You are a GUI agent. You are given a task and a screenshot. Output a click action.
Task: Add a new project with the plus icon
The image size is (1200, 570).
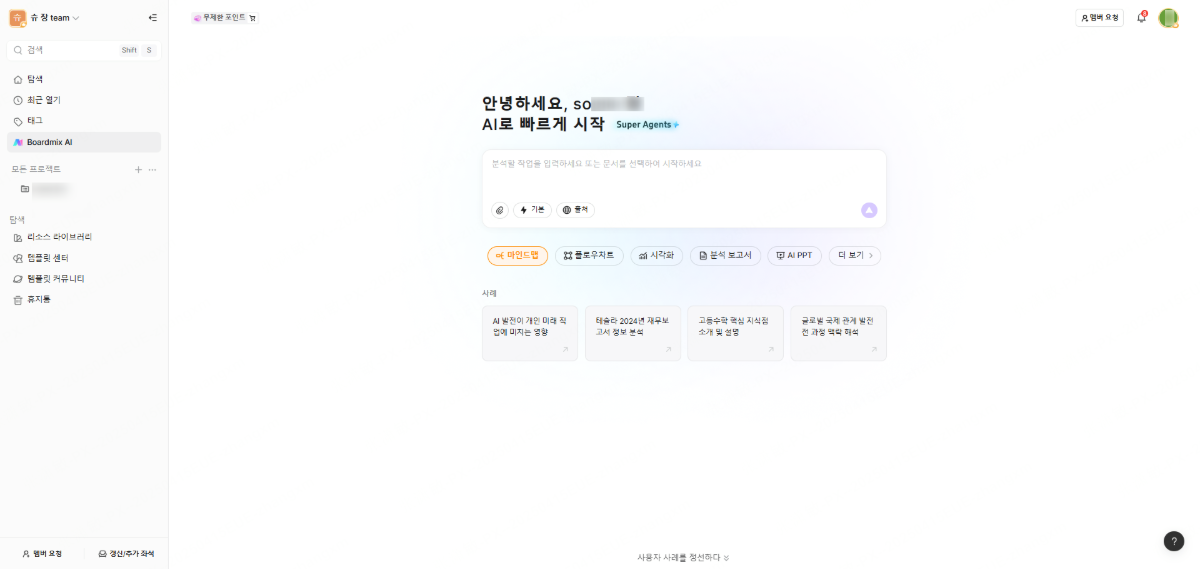(x=138, y=169)
